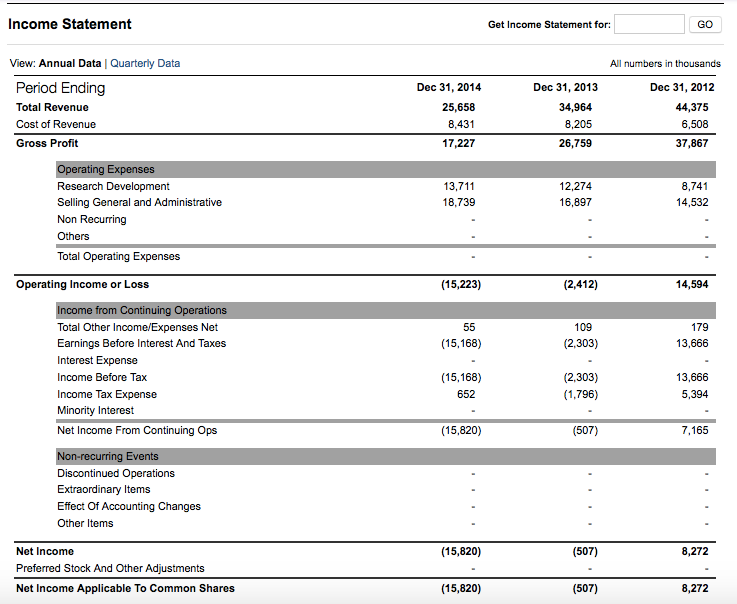Image resolution: width=737 pixels, height=604 pixels.
Task: Select the Annual Data view
Action: coord(70,63)
